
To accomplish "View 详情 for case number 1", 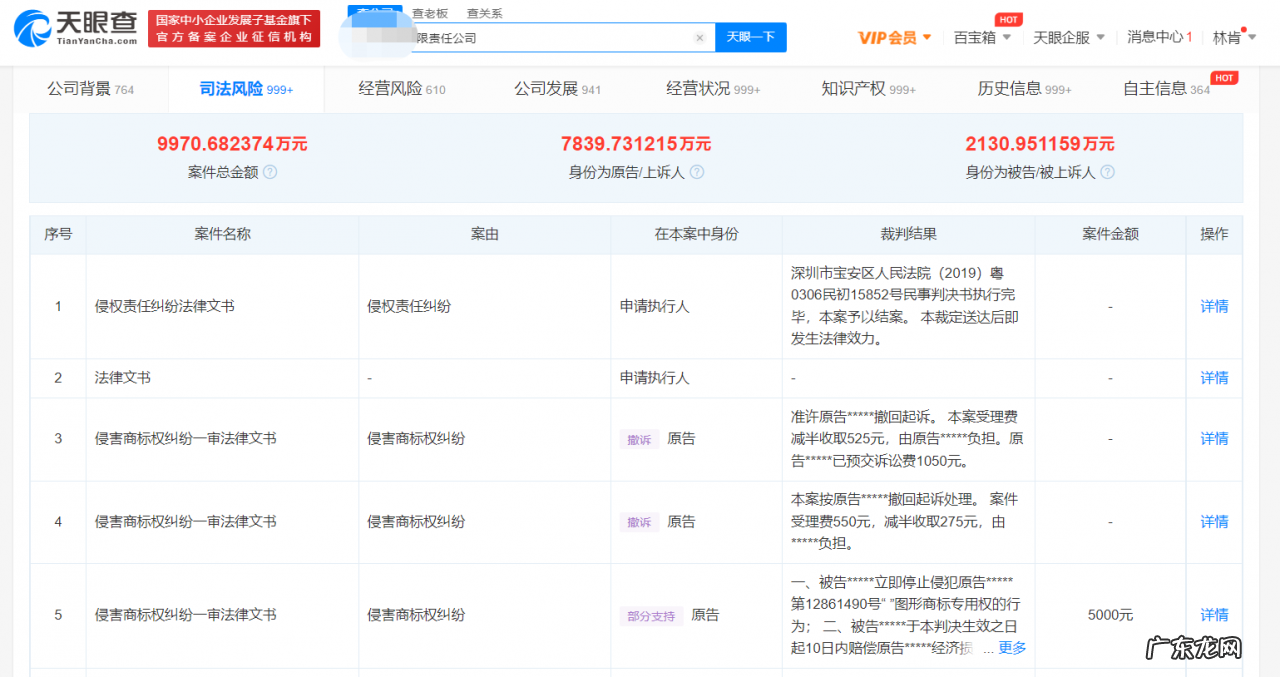I will 1214,306.
